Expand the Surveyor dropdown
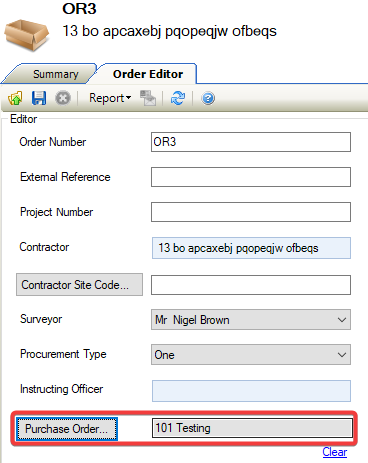Viewport: 368px width, 463px height. pyautogui.click(x=251, y=320)
